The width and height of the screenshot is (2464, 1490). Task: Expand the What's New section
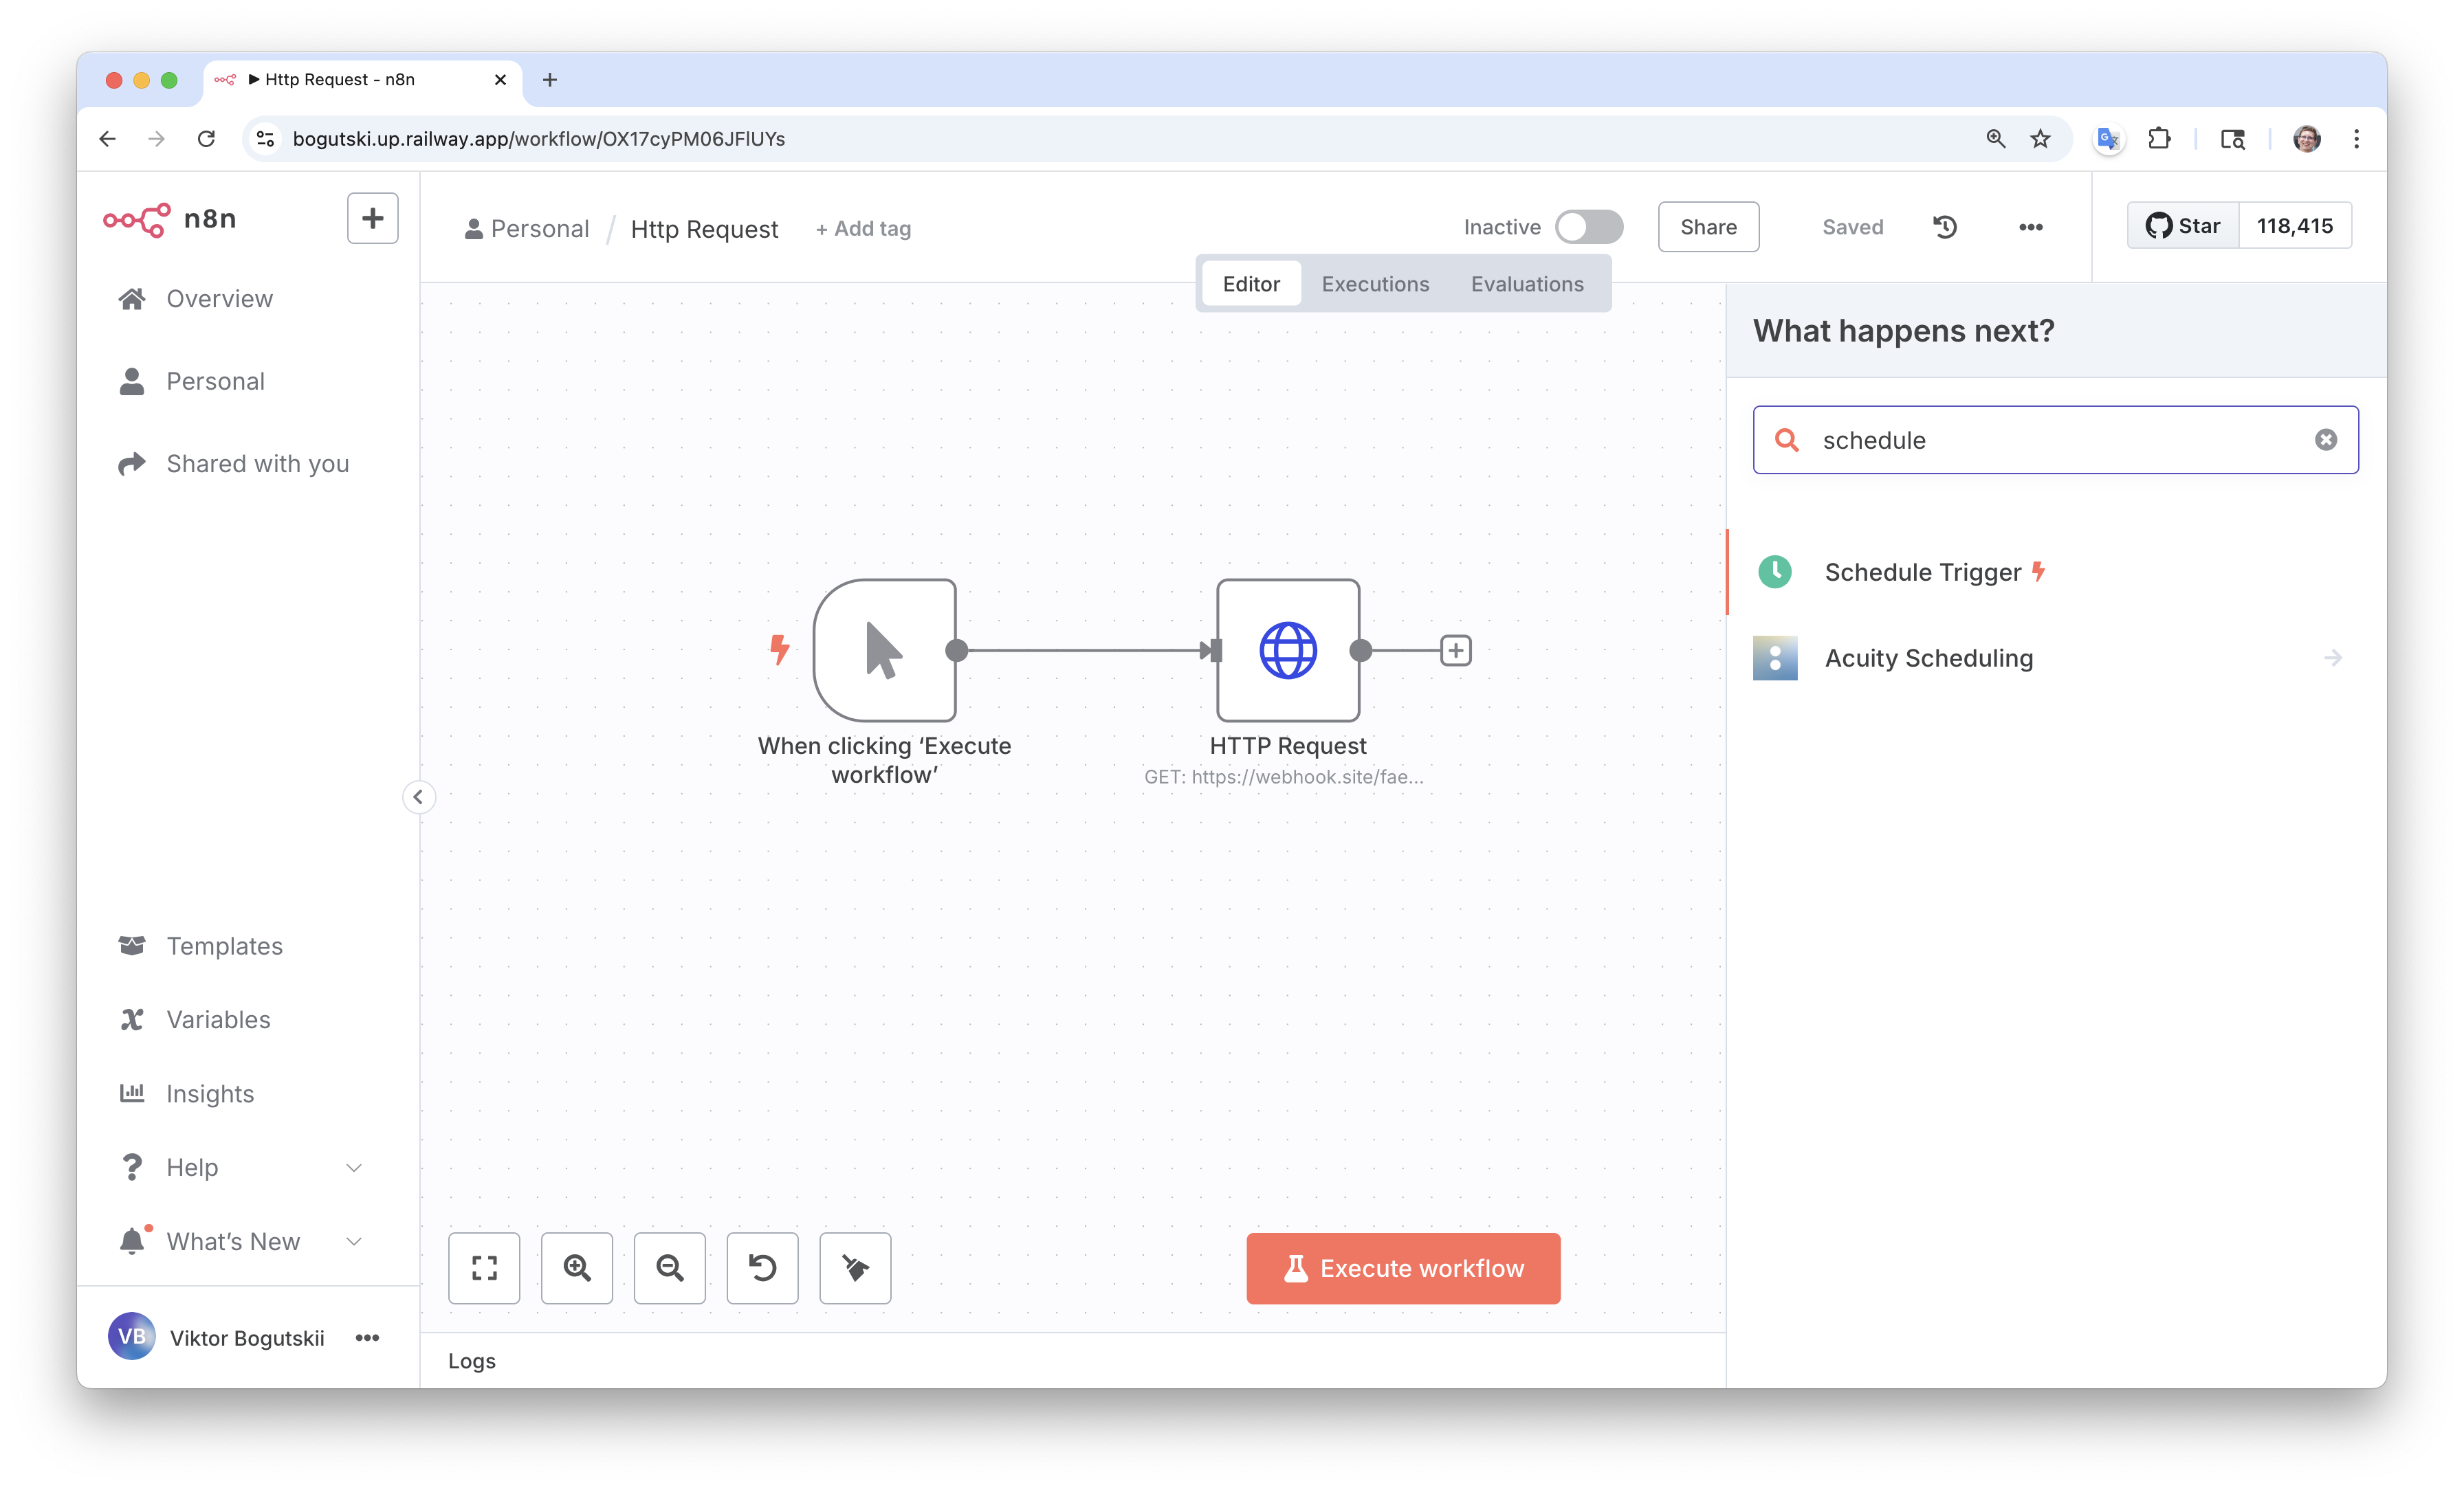354,1242
